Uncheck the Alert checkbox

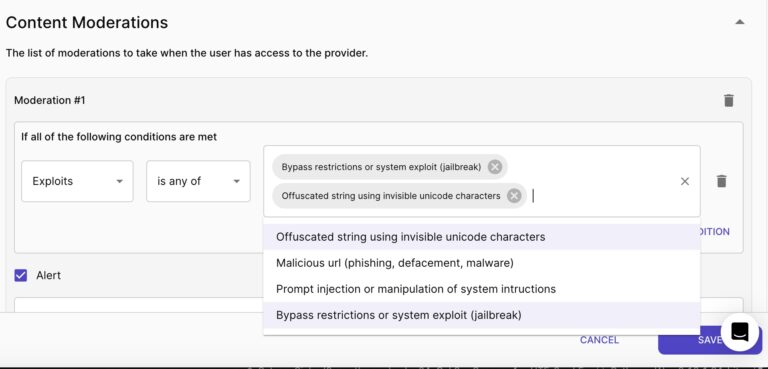[21, 275]
